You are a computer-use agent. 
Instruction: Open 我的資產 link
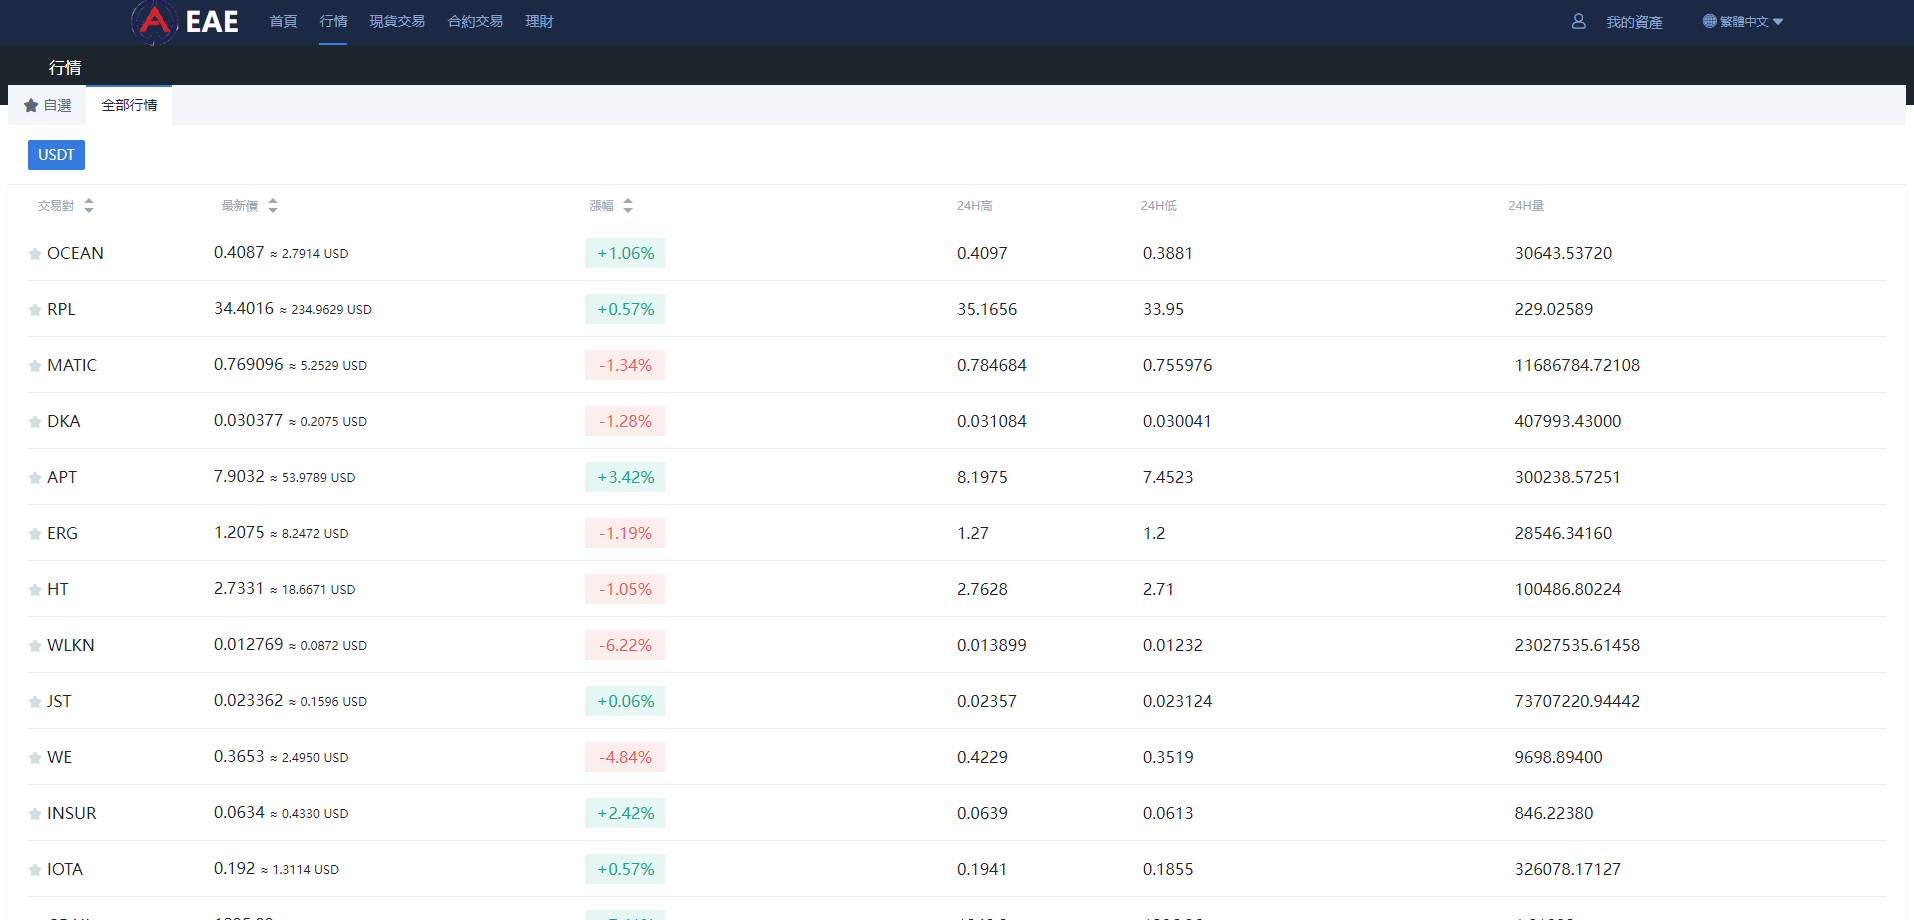(1634, 22)
